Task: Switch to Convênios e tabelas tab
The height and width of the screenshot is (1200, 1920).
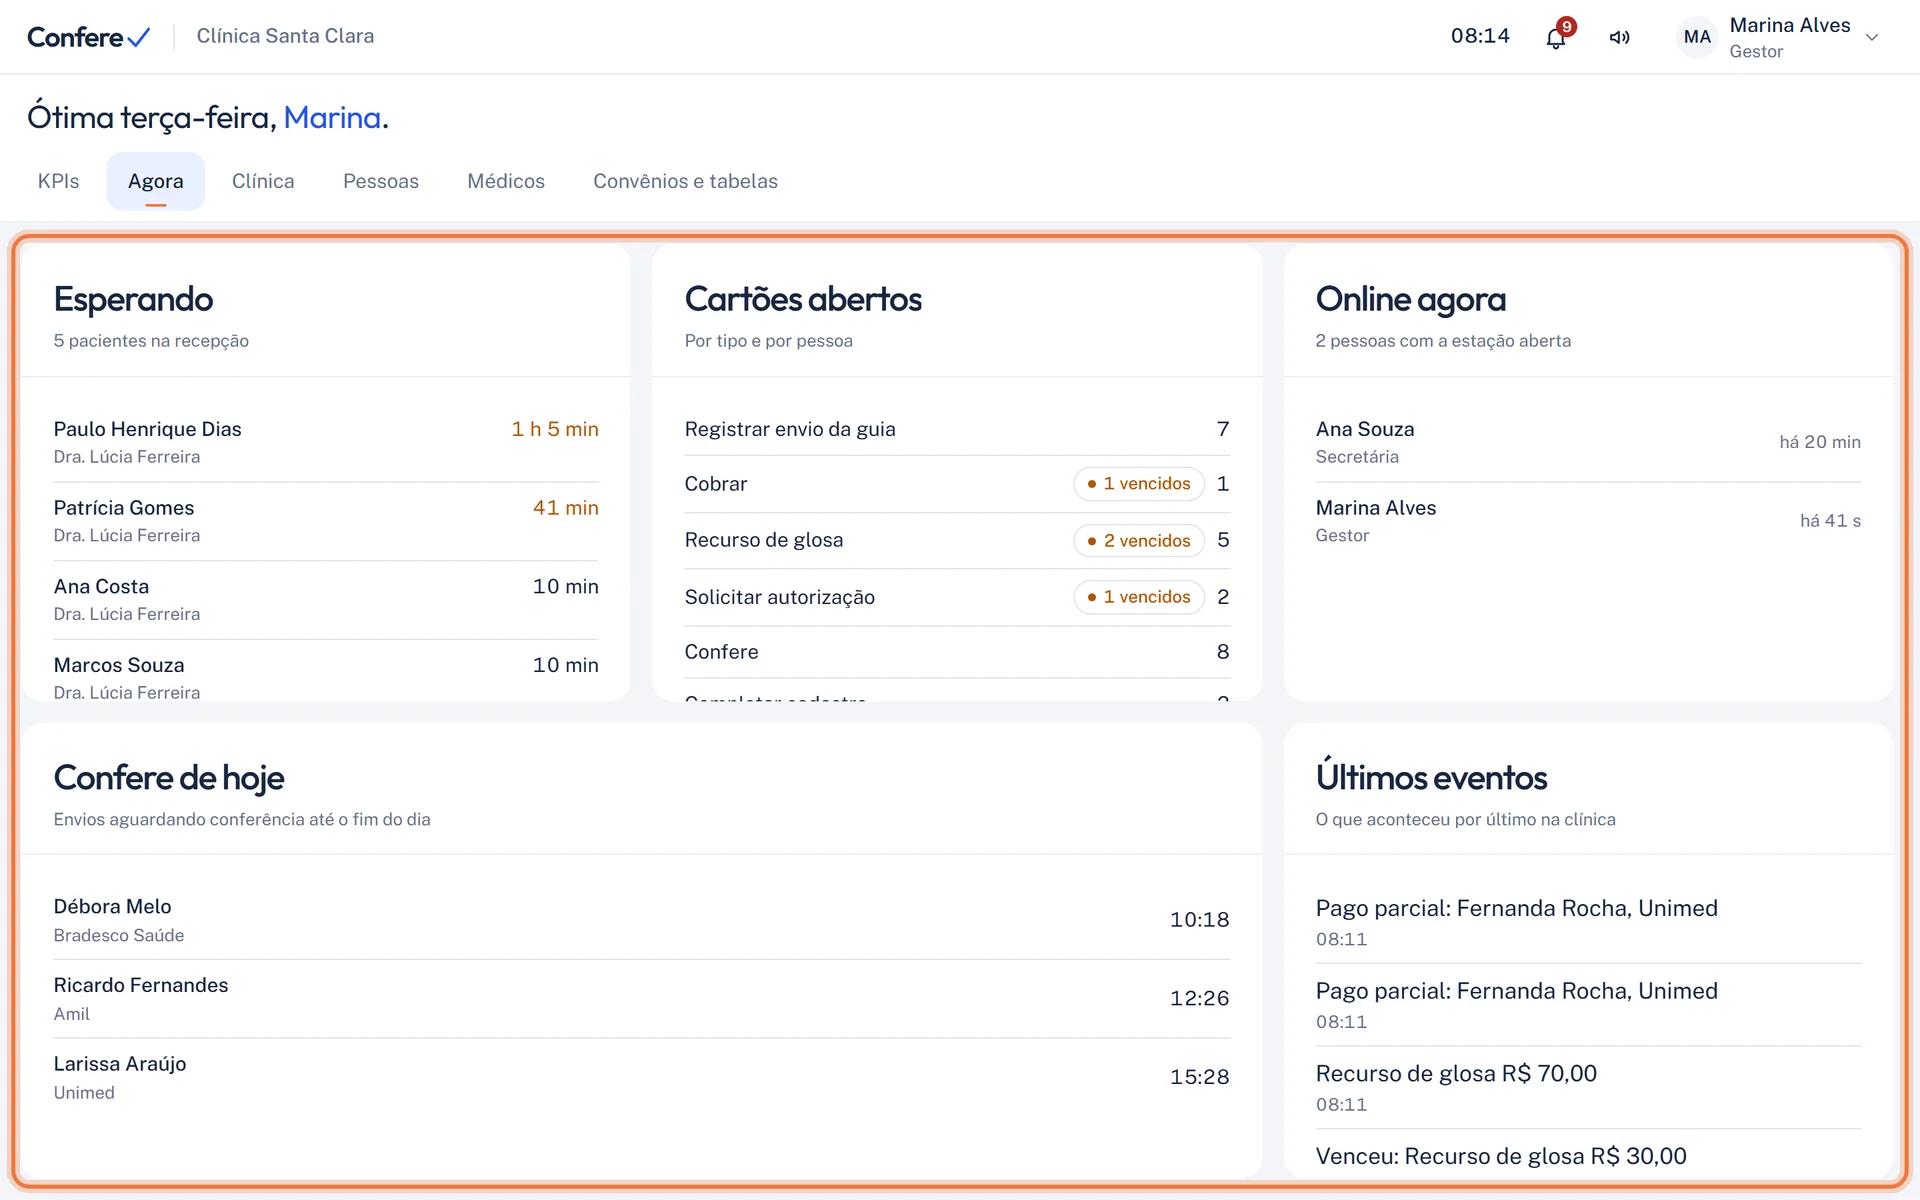Action: (x=685, y=181)
